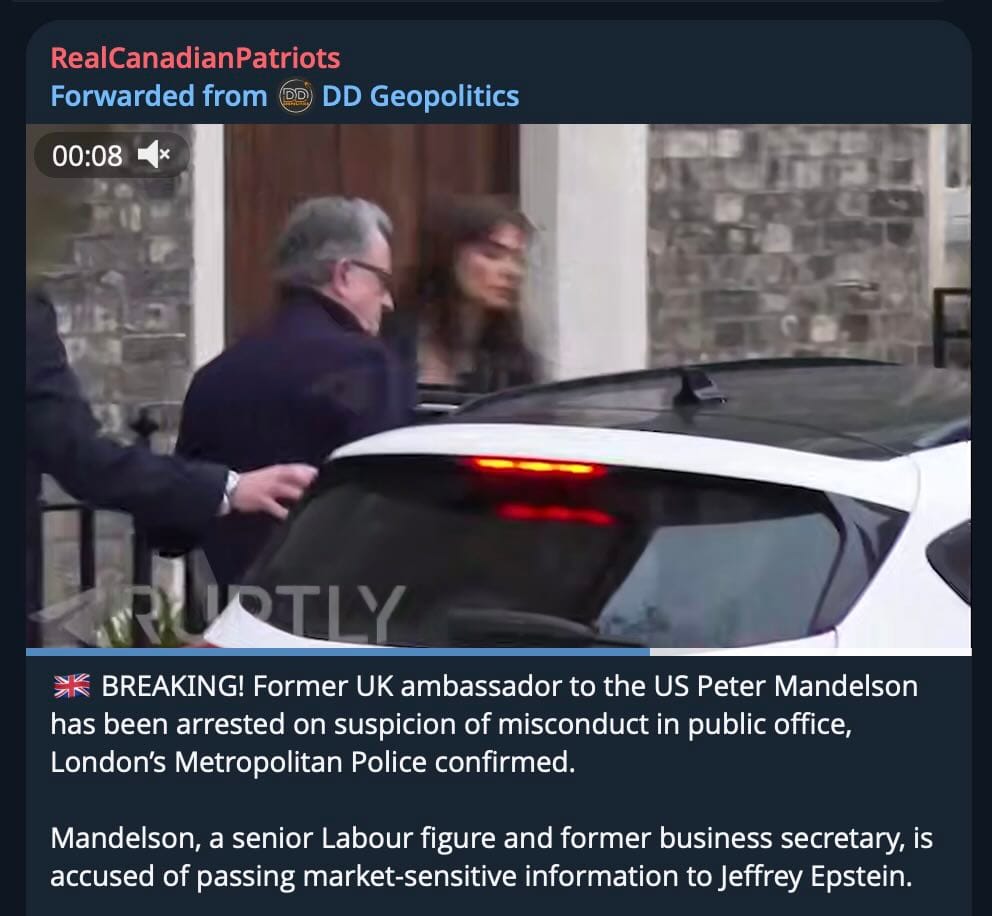Click the 00:08 video time indicator
992x916 pixels.
(x=87, y=156)
